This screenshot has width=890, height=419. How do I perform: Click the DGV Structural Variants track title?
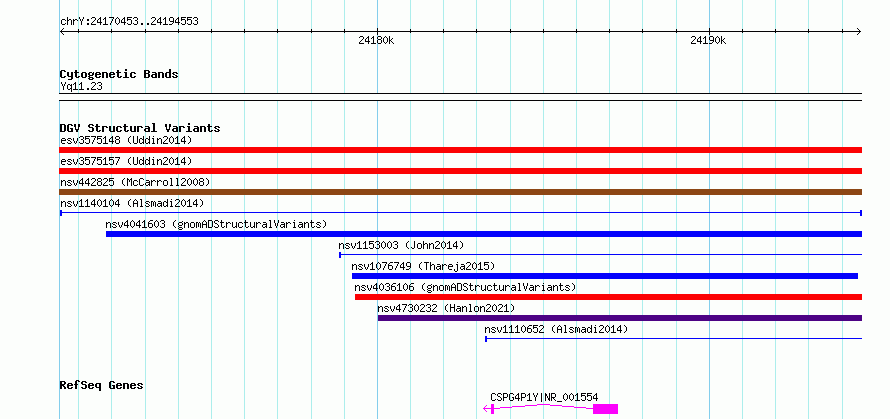[140, 128]
